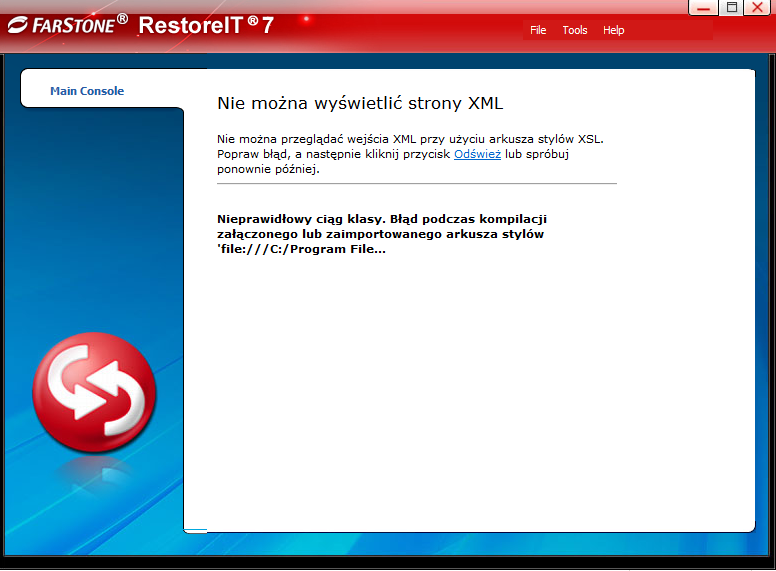The width and height of the screenshot is (776, 571).
Task: Click the red RestoreIT arrows logo
Action: [x=94, y=392]
